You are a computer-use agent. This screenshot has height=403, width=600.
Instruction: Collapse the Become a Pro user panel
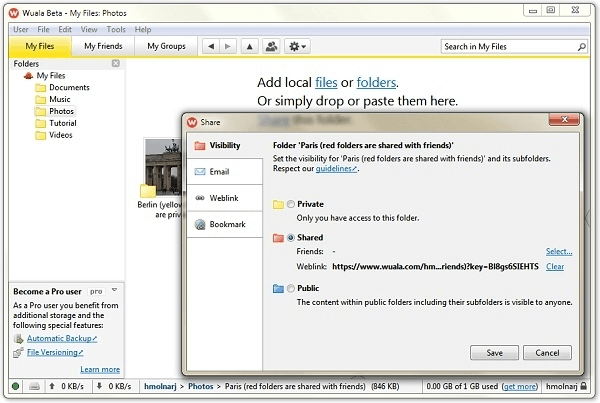pos(115,290)
